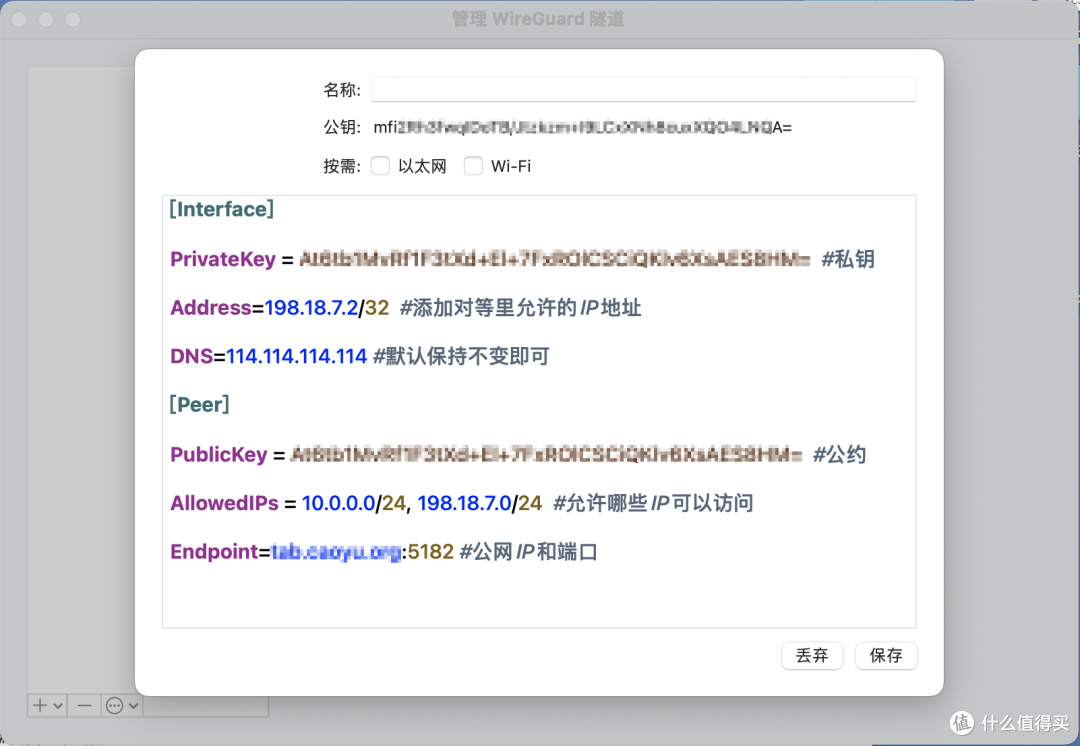Toggle the Wi-Fi on-demand checkbox

[x=473, y=166]
